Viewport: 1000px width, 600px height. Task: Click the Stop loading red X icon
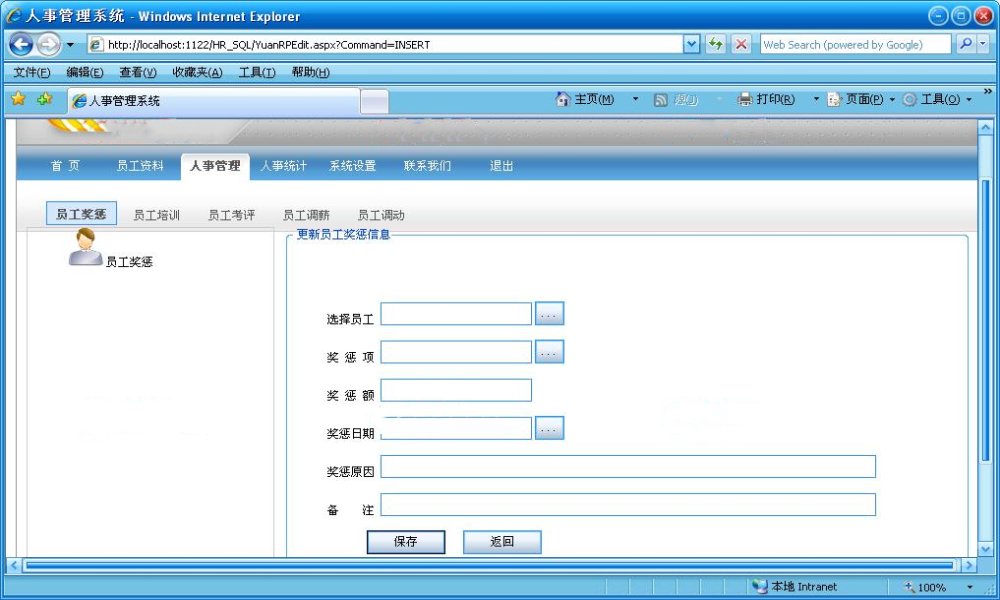coord(741,44)
